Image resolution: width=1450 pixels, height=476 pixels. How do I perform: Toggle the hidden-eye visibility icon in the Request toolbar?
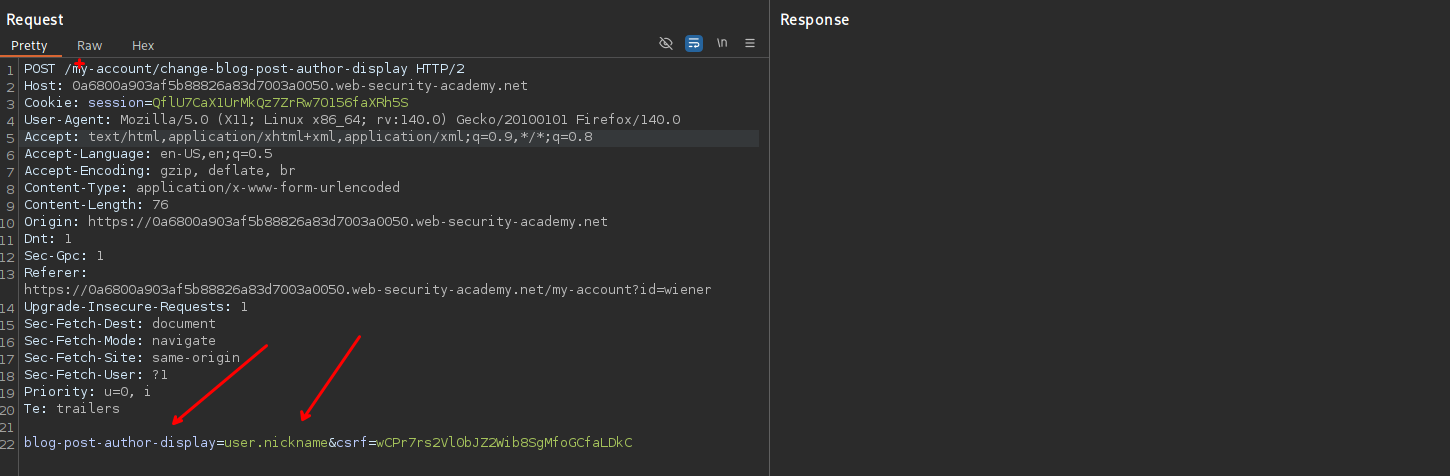pyautogui.click(x=666, y=44)
